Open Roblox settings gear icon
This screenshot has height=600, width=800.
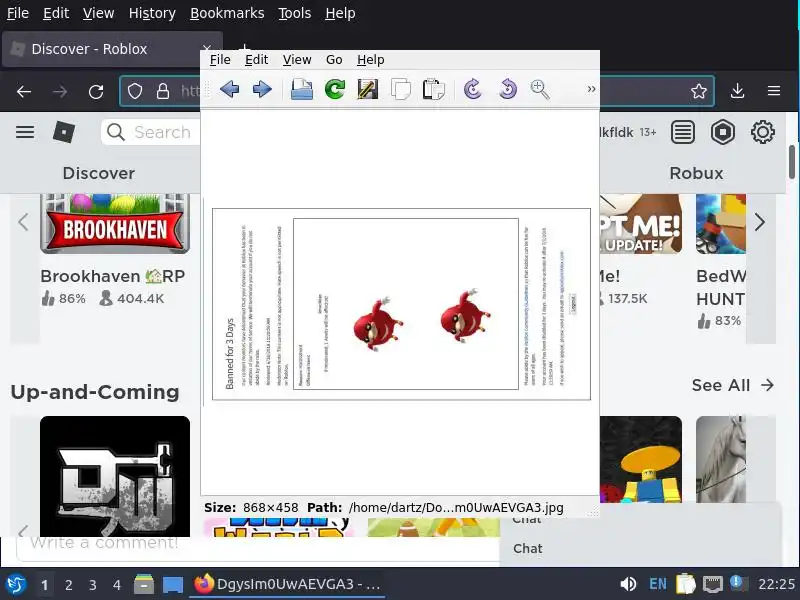click(763, 132)
